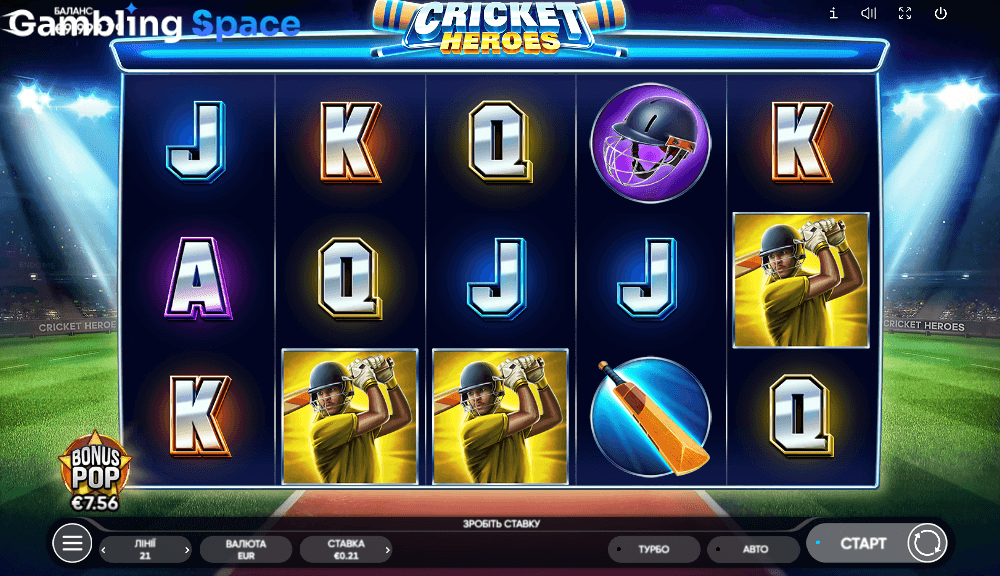
Task: Click the cricket bat symbol
Action: [651, 417]
